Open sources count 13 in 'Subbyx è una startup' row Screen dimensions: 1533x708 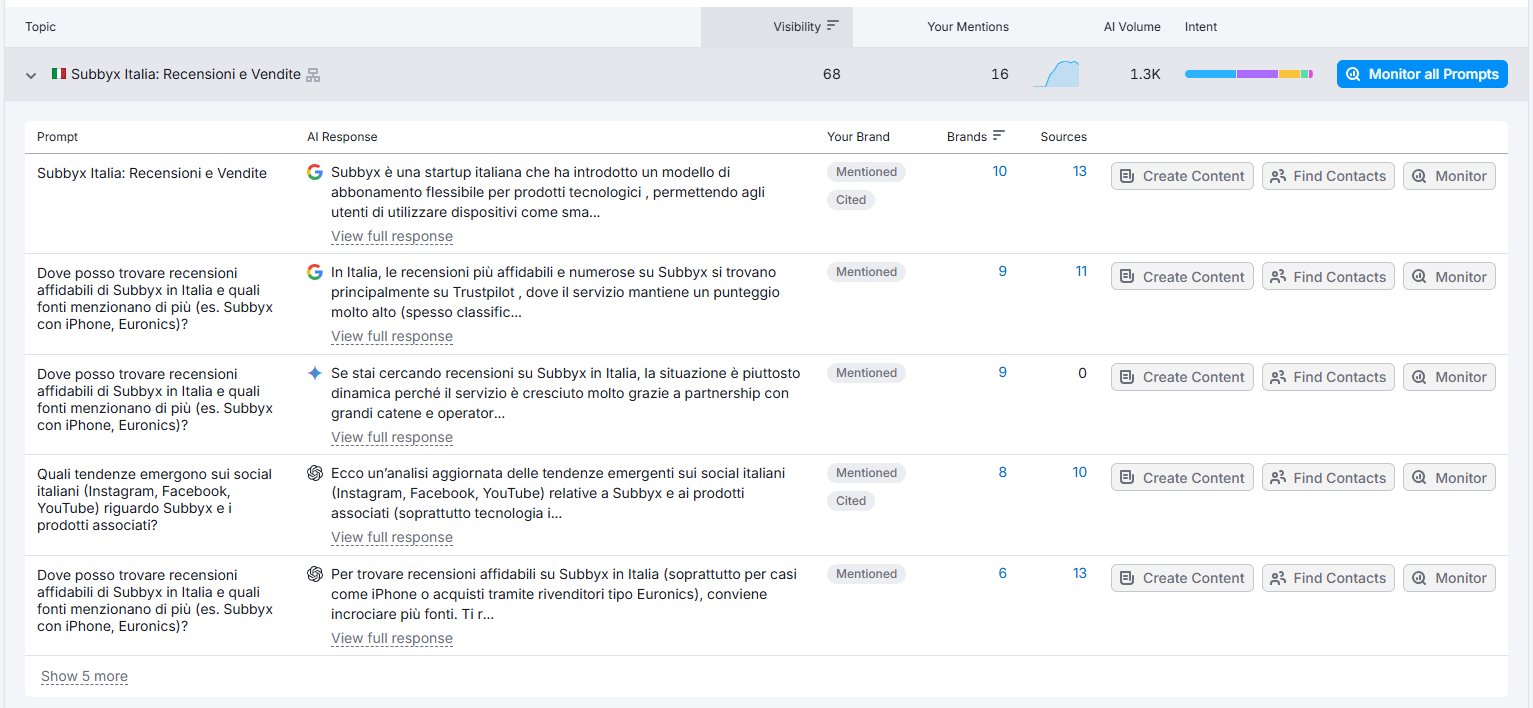click(x=1080, y=172)
